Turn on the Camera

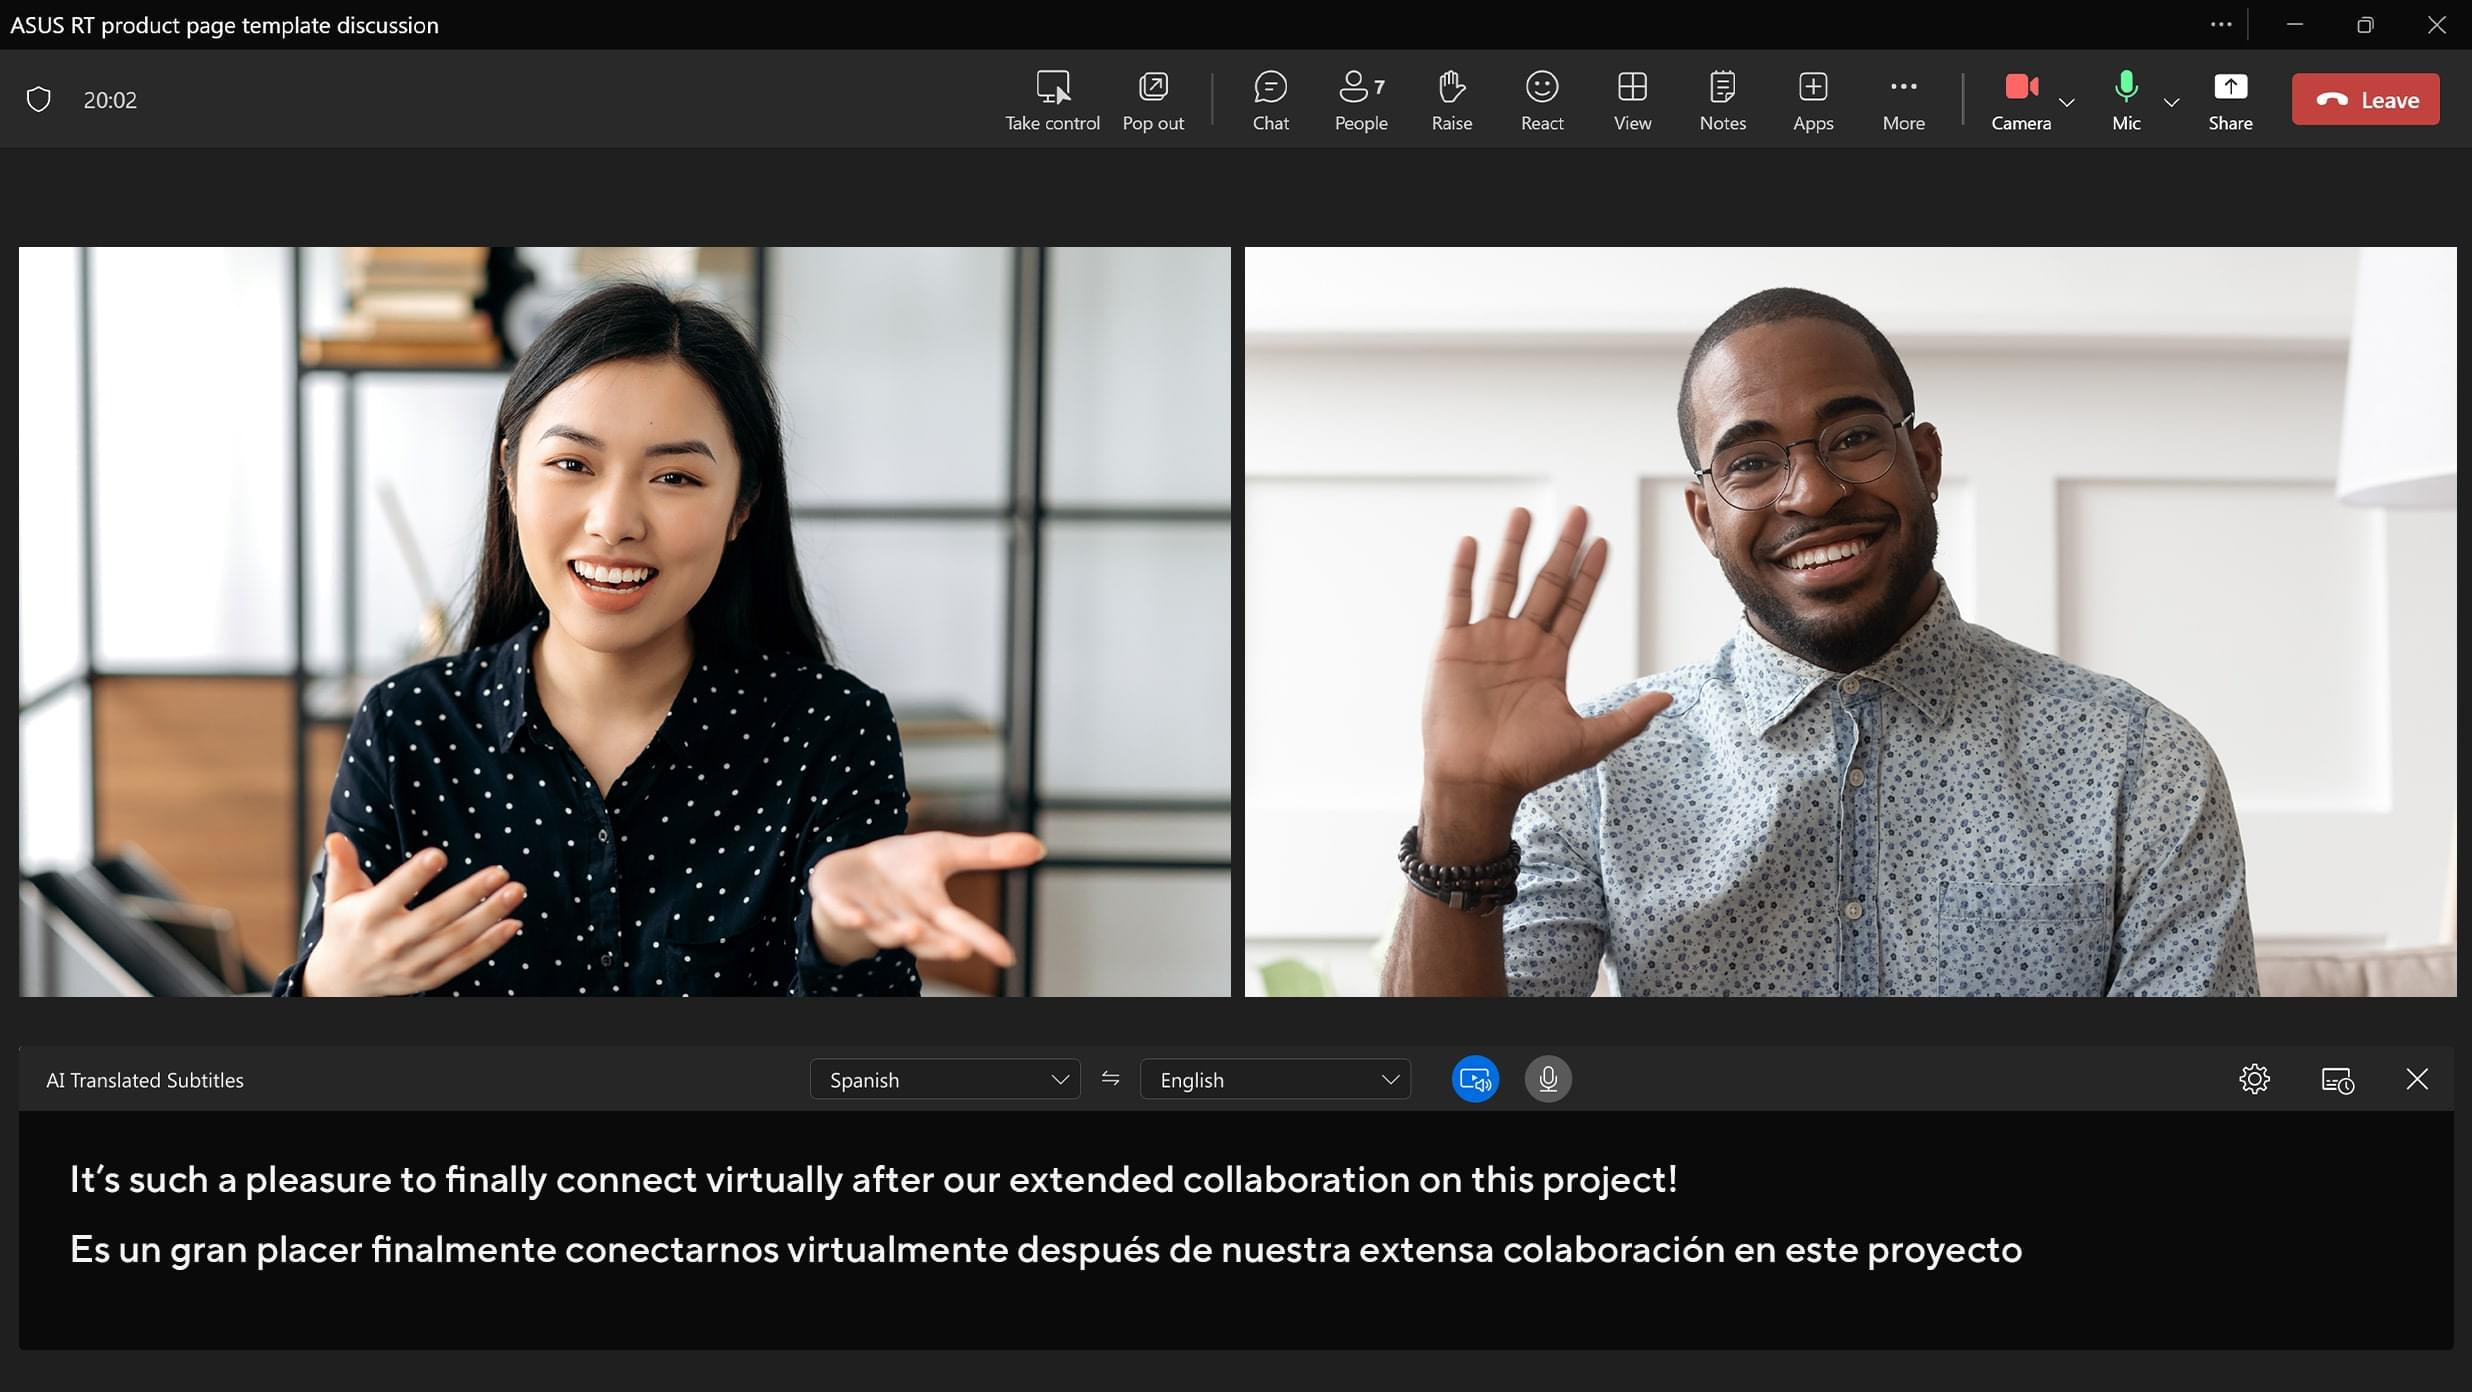coord(2020,99)
